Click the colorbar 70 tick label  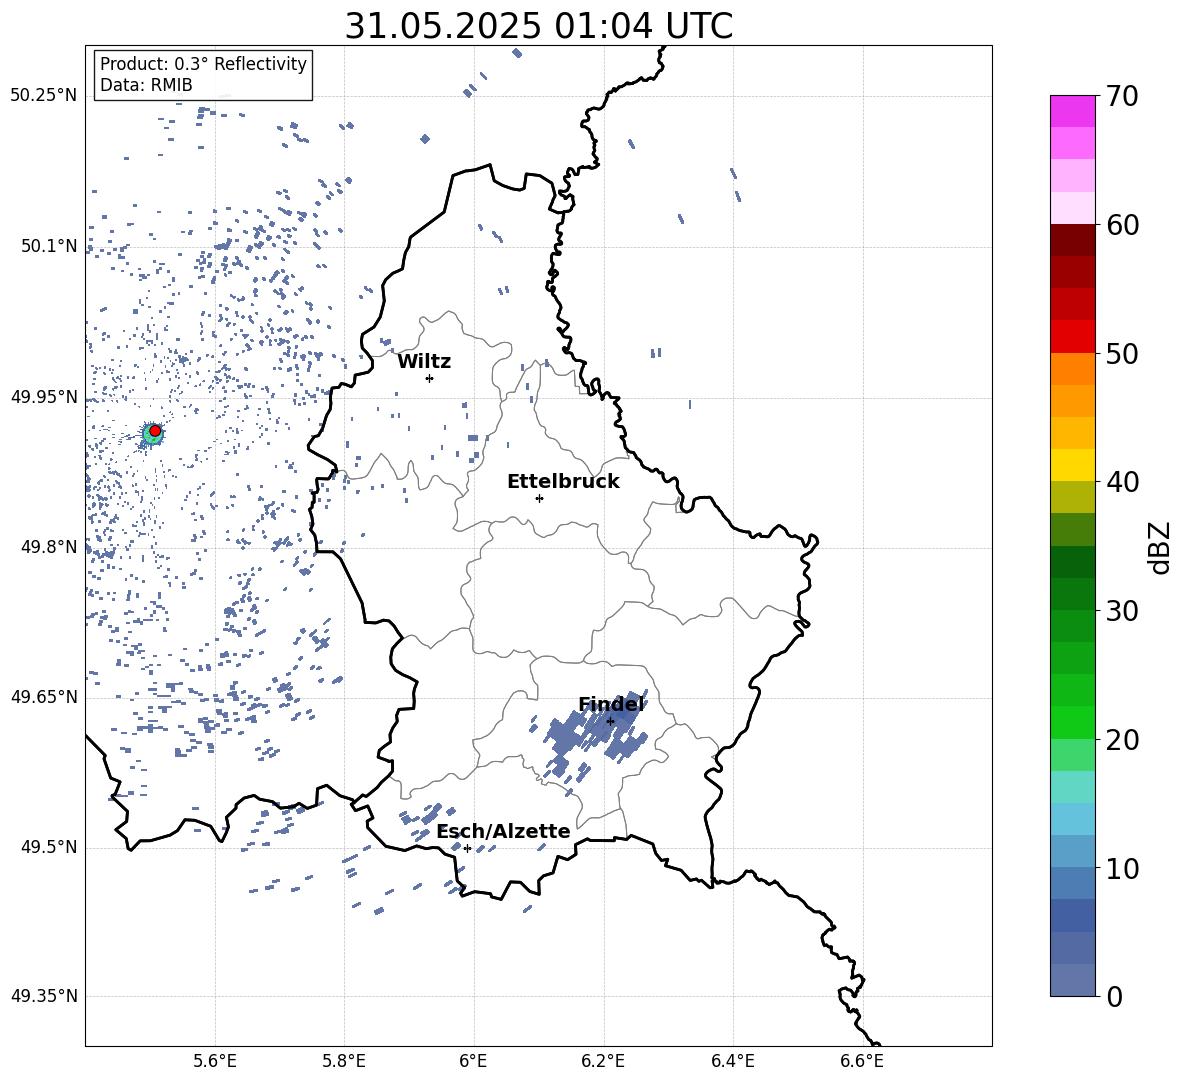pyautogui.click(x=1122, y=97)
